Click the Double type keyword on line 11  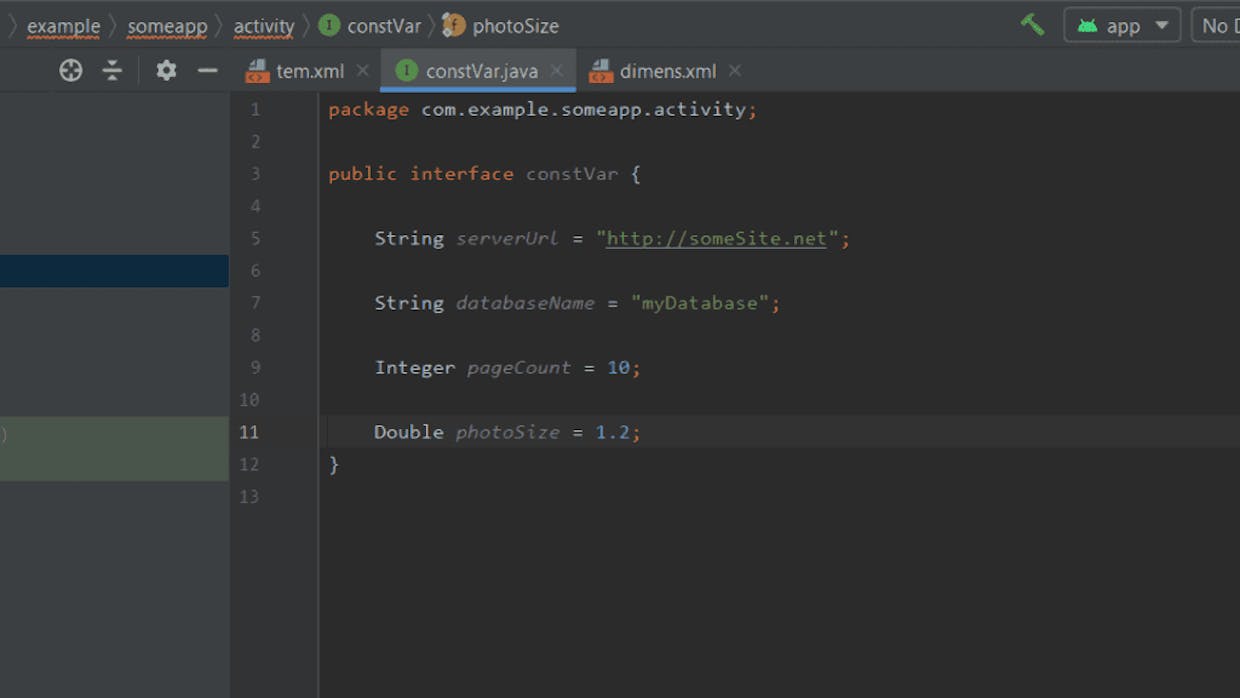coord(409,432)
